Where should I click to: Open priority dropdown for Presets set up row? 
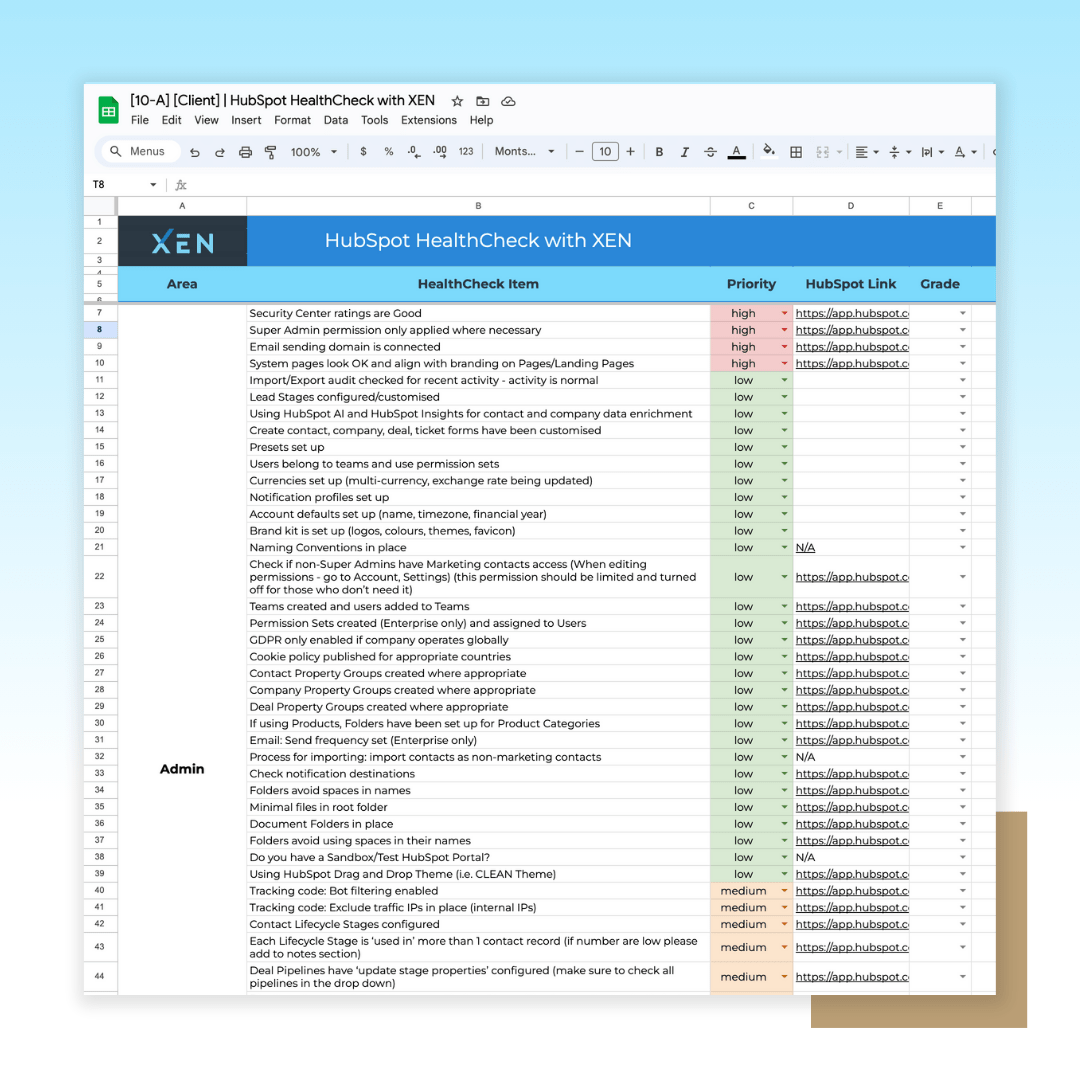pyautogui.click(x=784, y=448)
